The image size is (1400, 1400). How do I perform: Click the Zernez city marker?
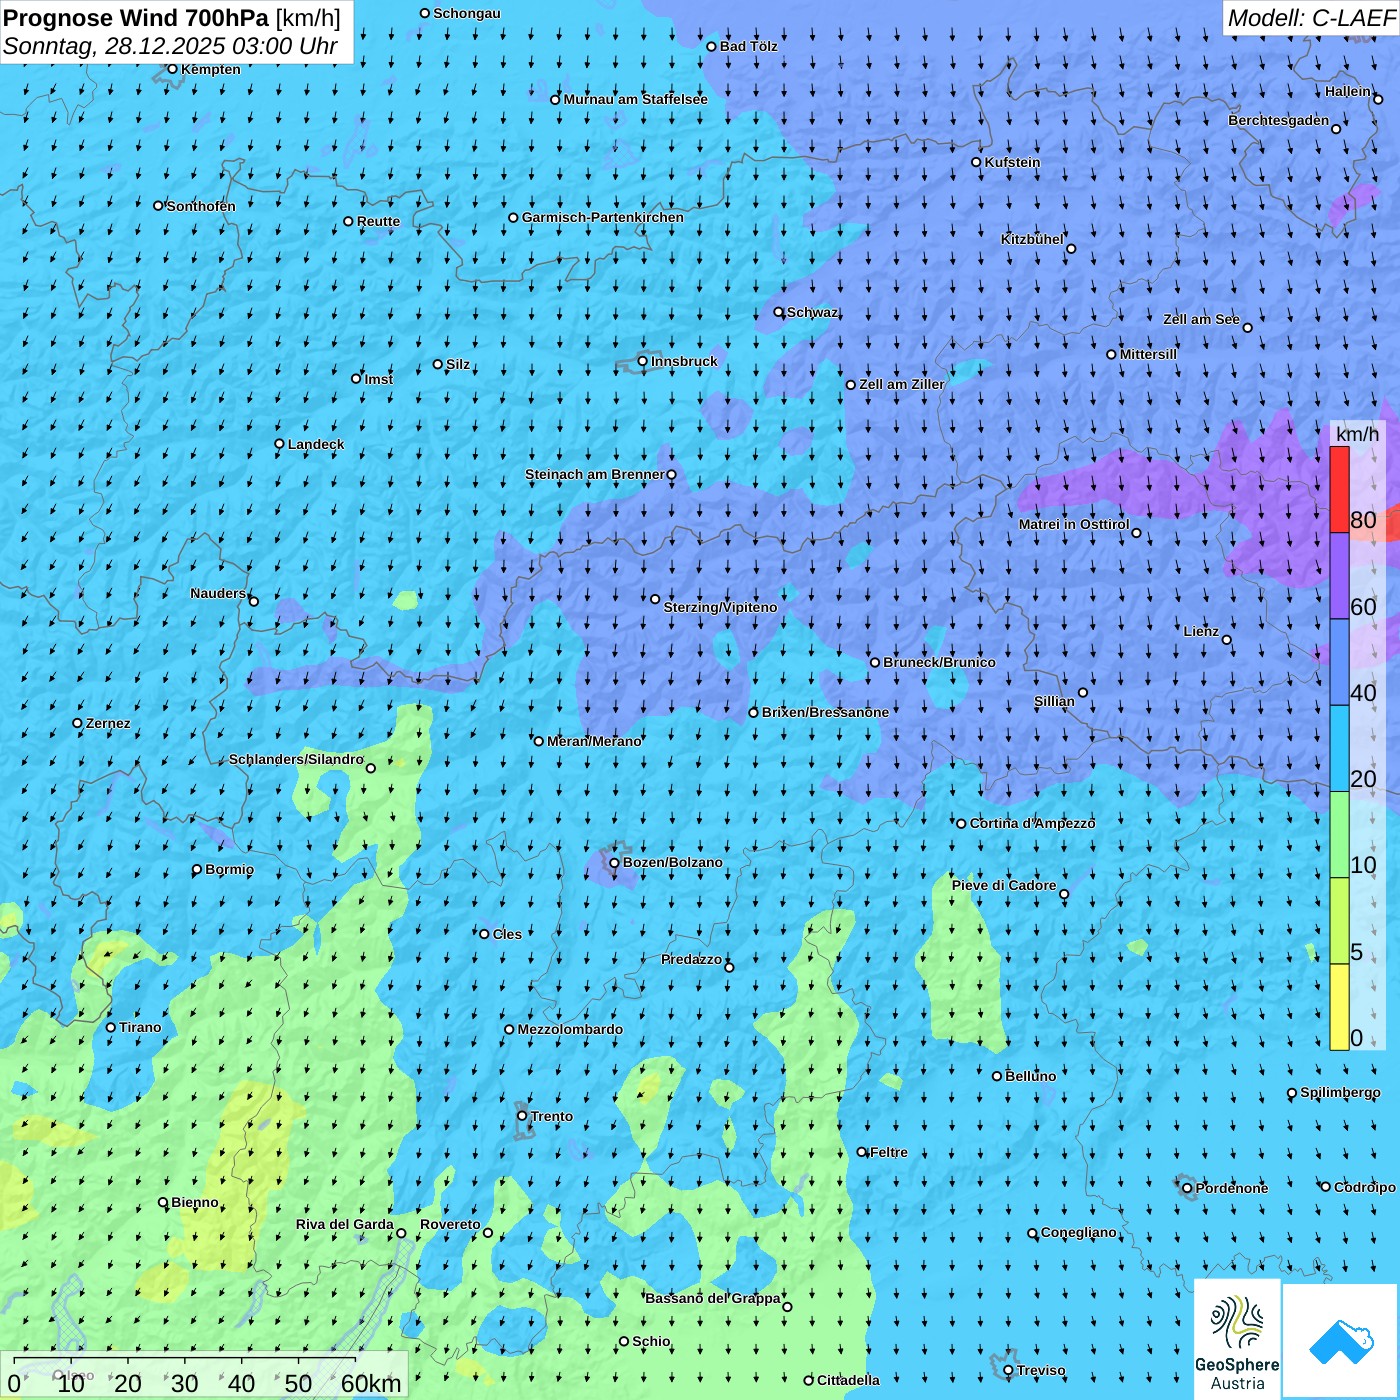tap(77, 723)
